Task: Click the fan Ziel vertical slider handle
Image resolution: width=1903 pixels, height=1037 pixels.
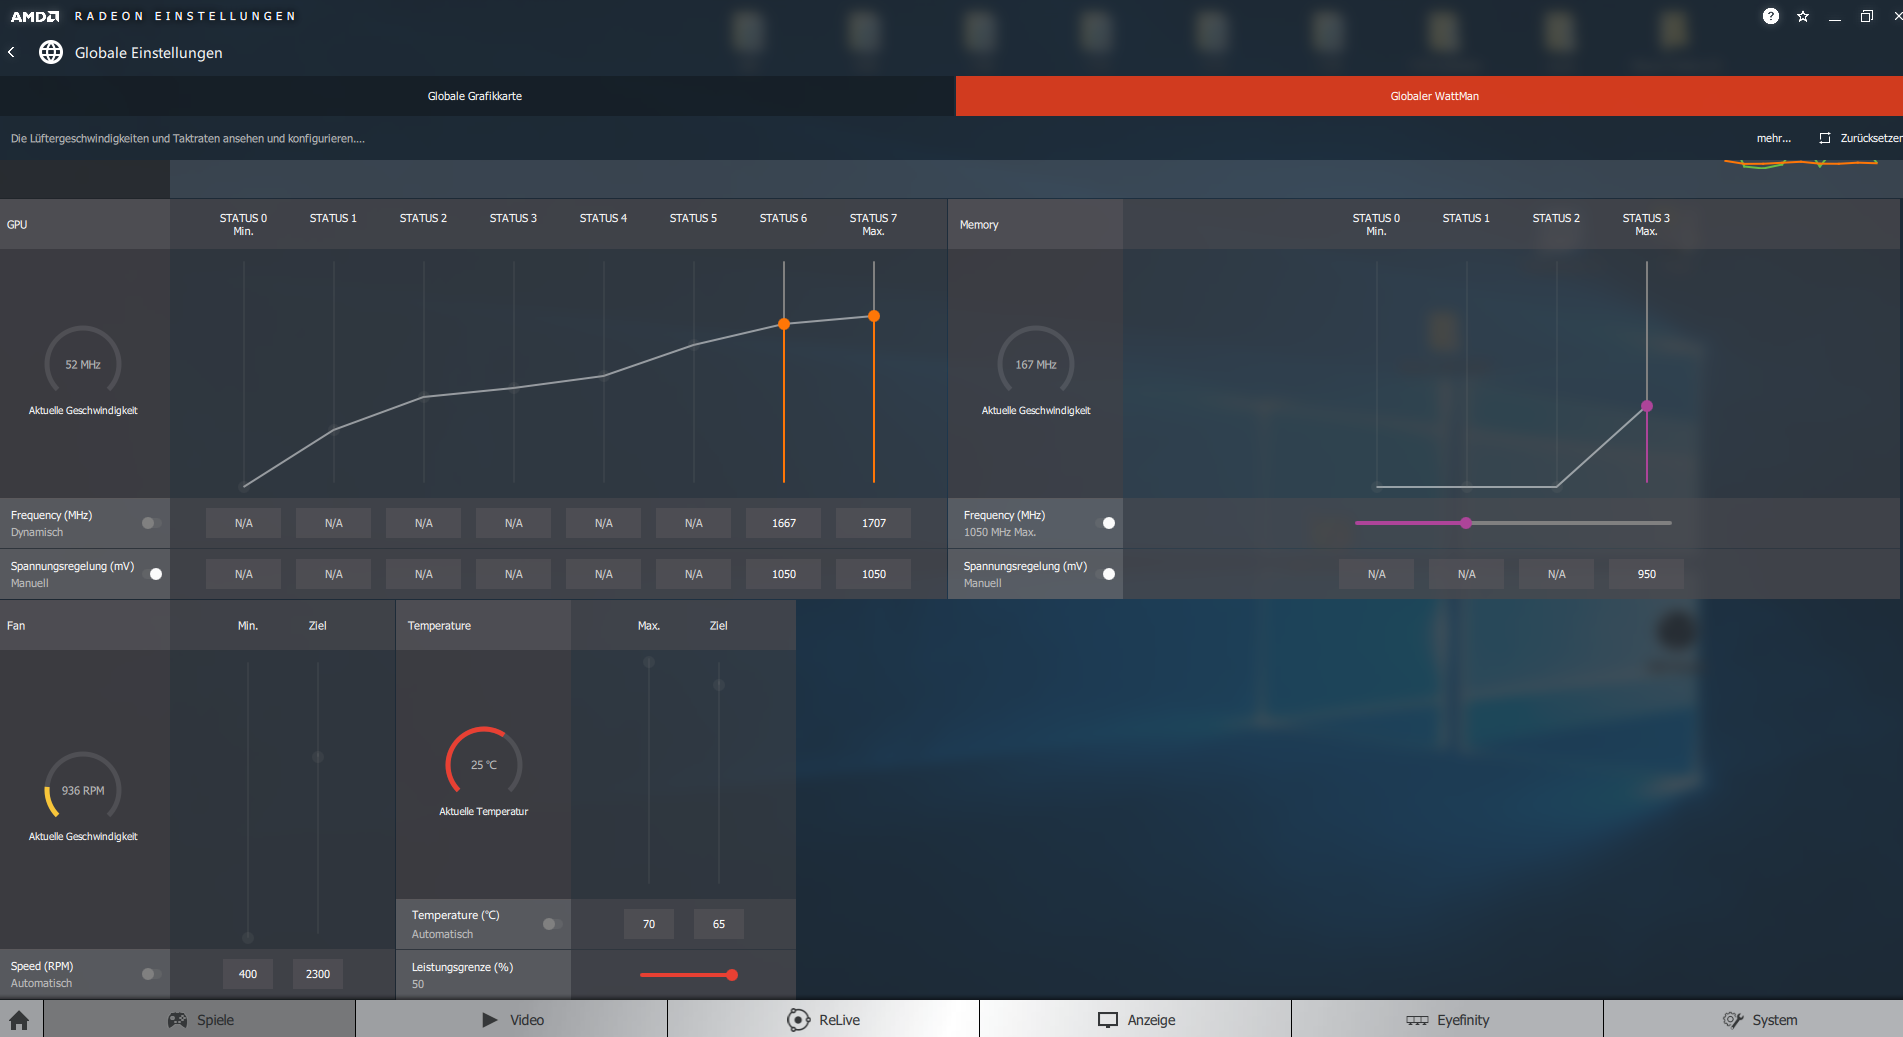Action: pos(318,757)
